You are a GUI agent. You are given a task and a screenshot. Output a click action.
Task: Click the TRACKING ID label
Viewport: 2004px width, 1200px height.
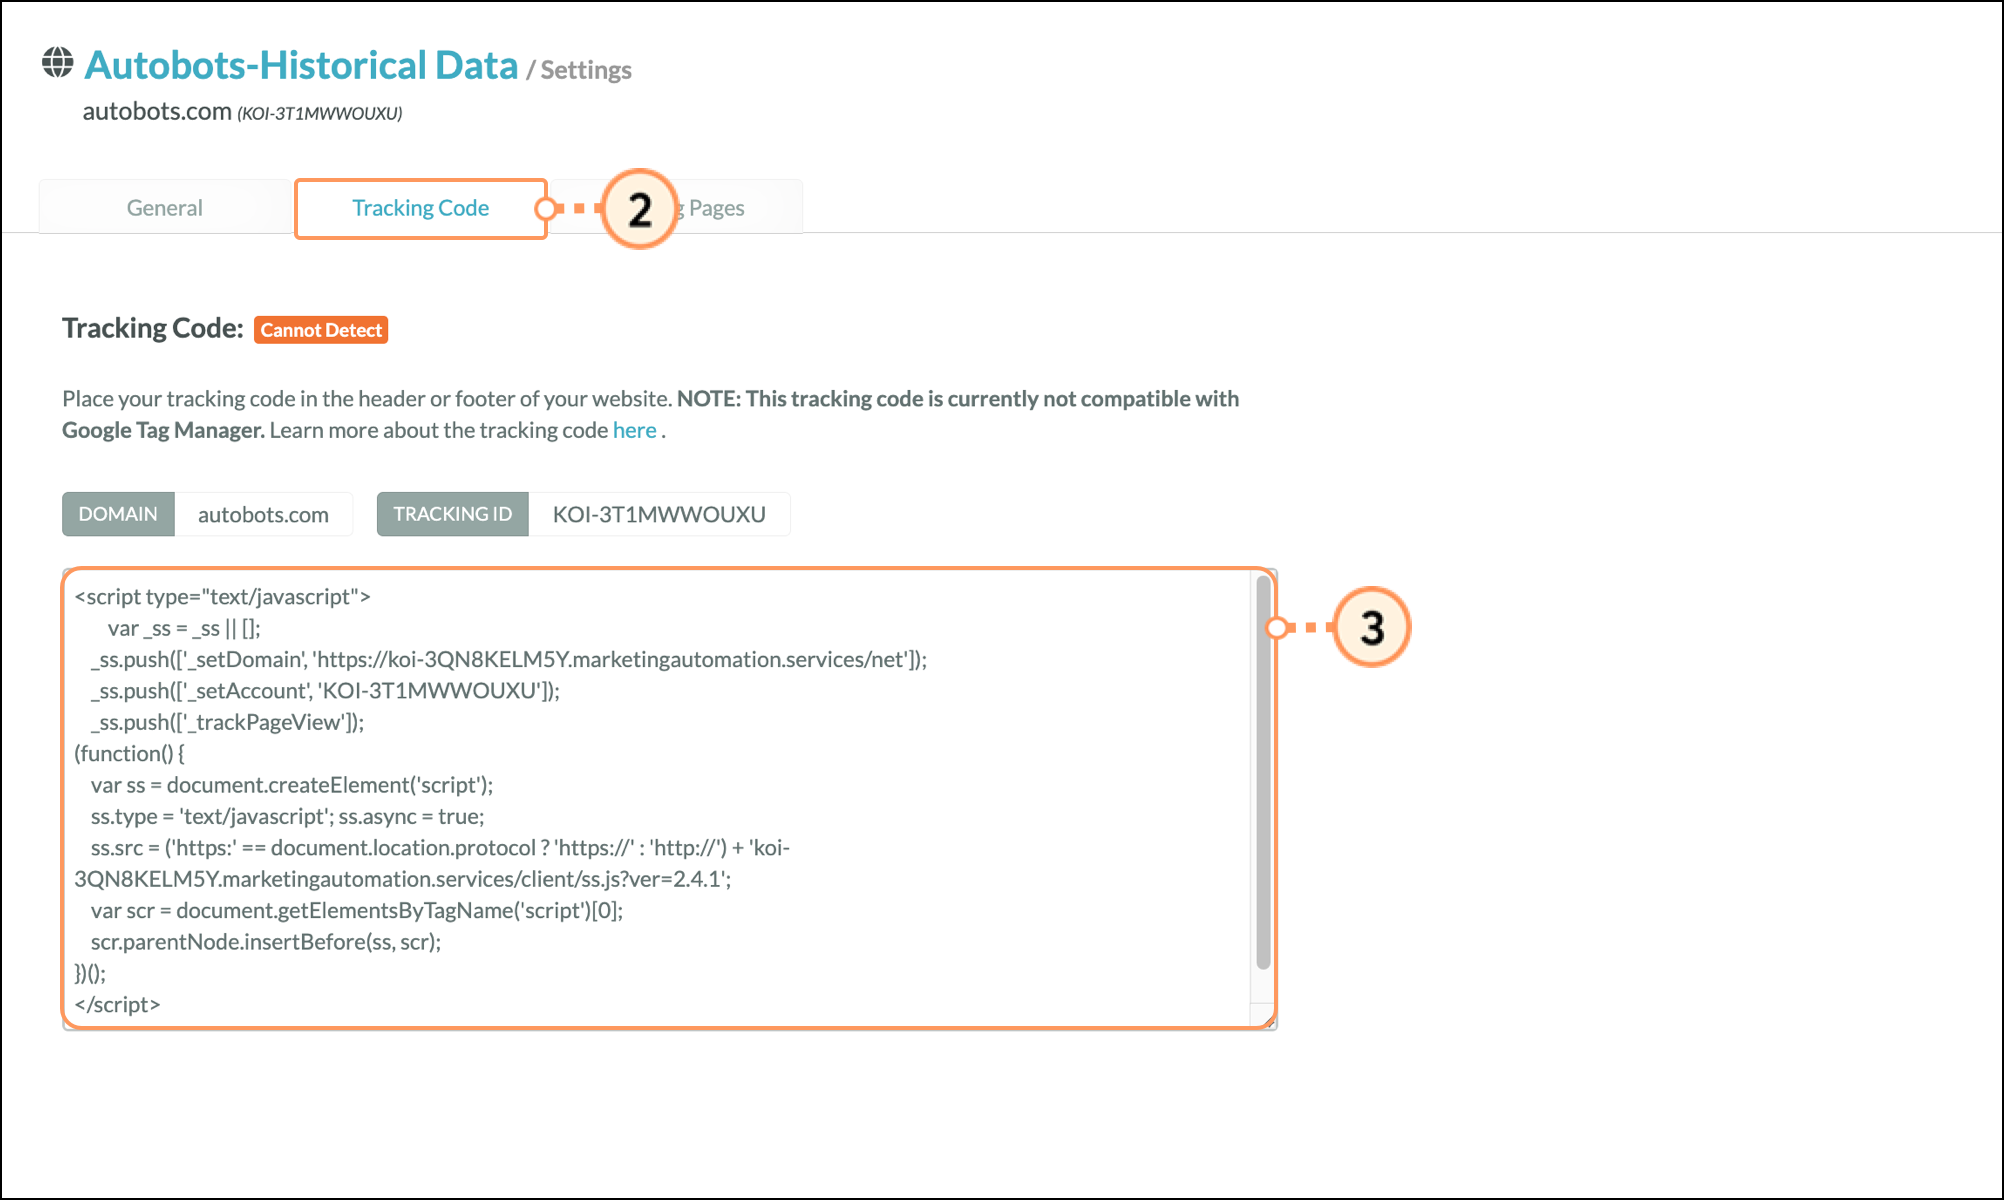[x=452, y=514]
